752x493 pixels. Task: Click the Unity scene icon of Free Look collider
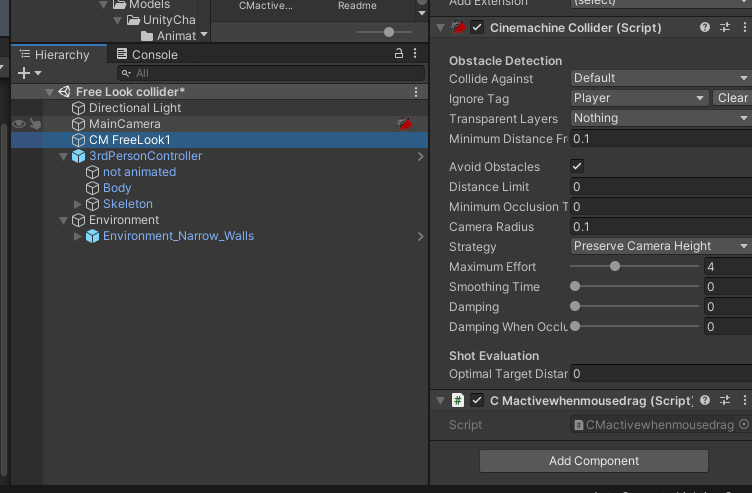coord(64,92)
